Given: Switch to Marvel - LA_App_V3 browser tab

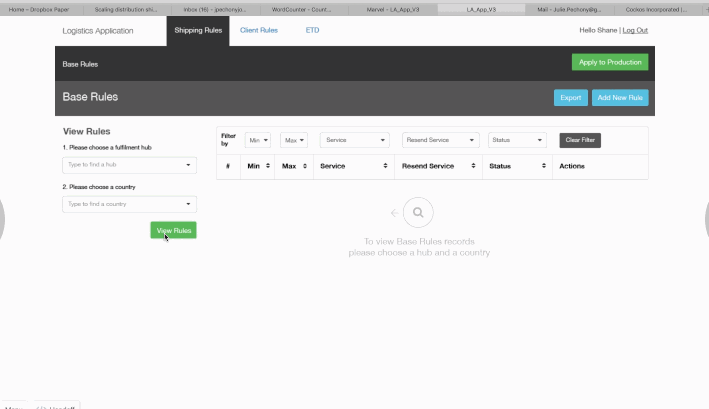Looking at the screenshot, I should point(393,9).
